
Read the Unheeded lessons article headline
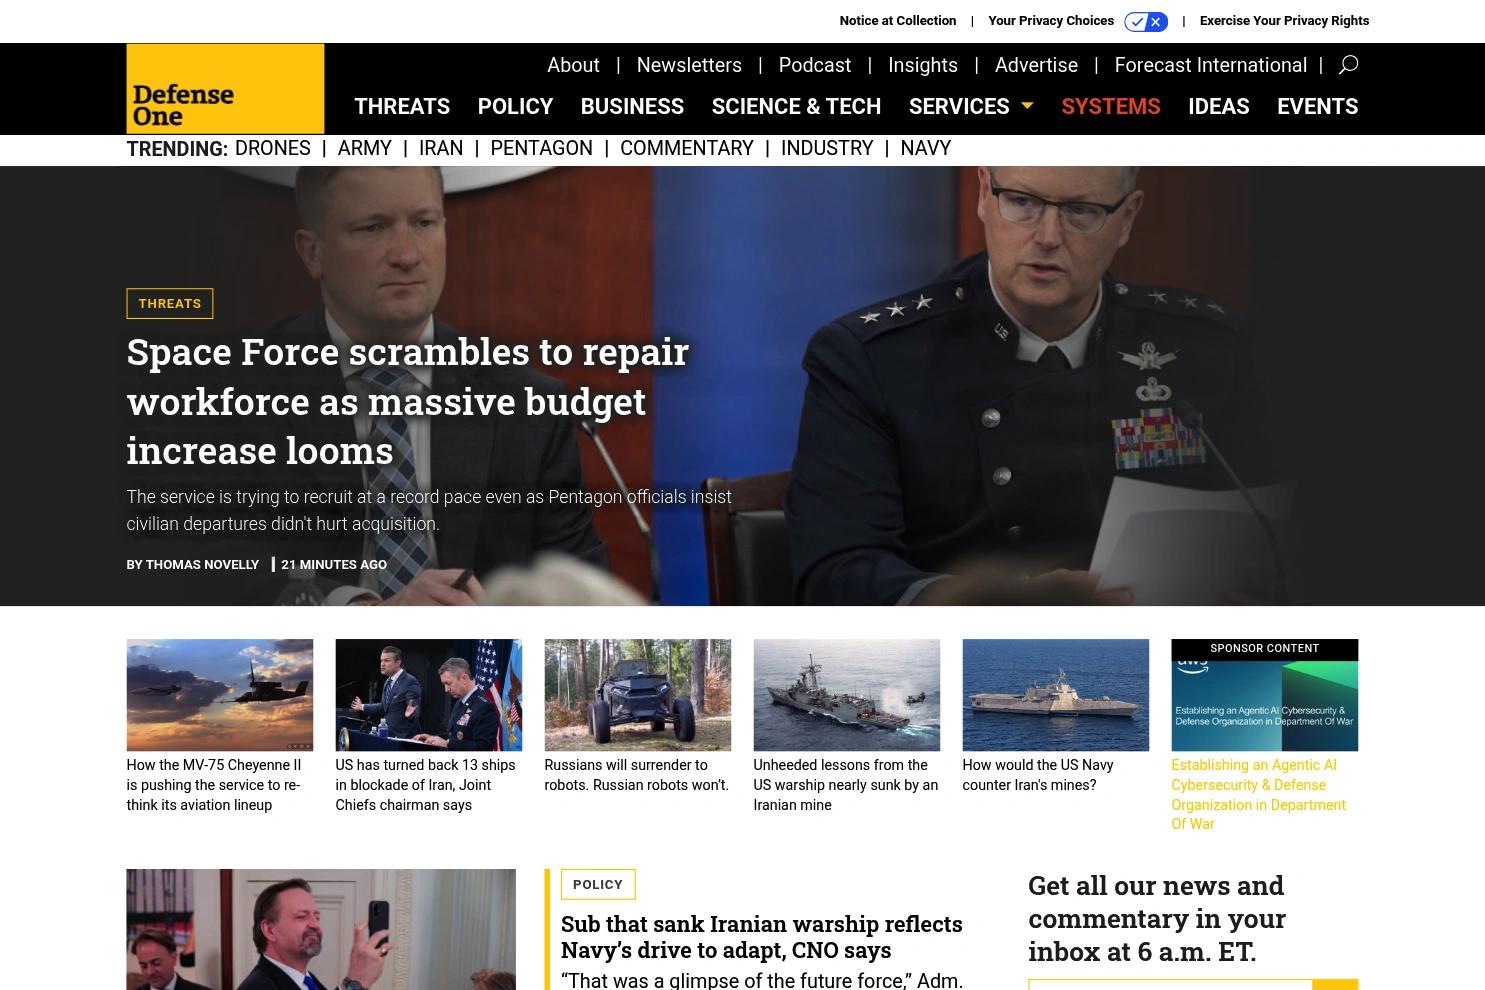845,785
